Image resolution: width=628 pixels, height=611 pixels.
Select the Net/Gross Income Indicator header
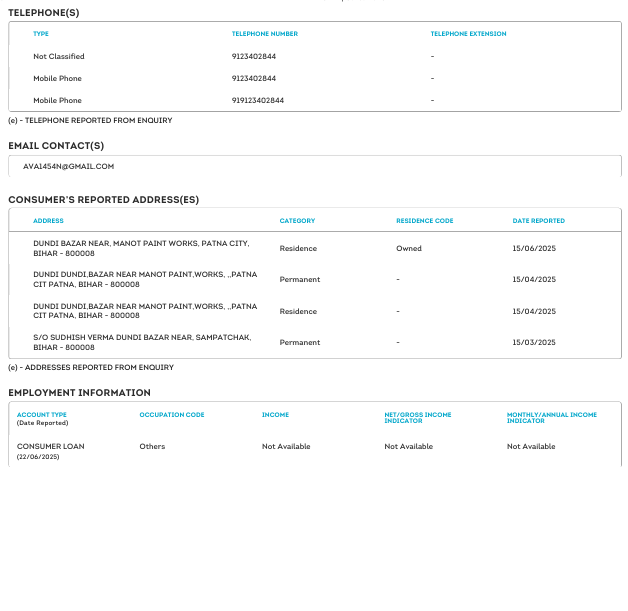pyautogui.click(x=417, y=417)
